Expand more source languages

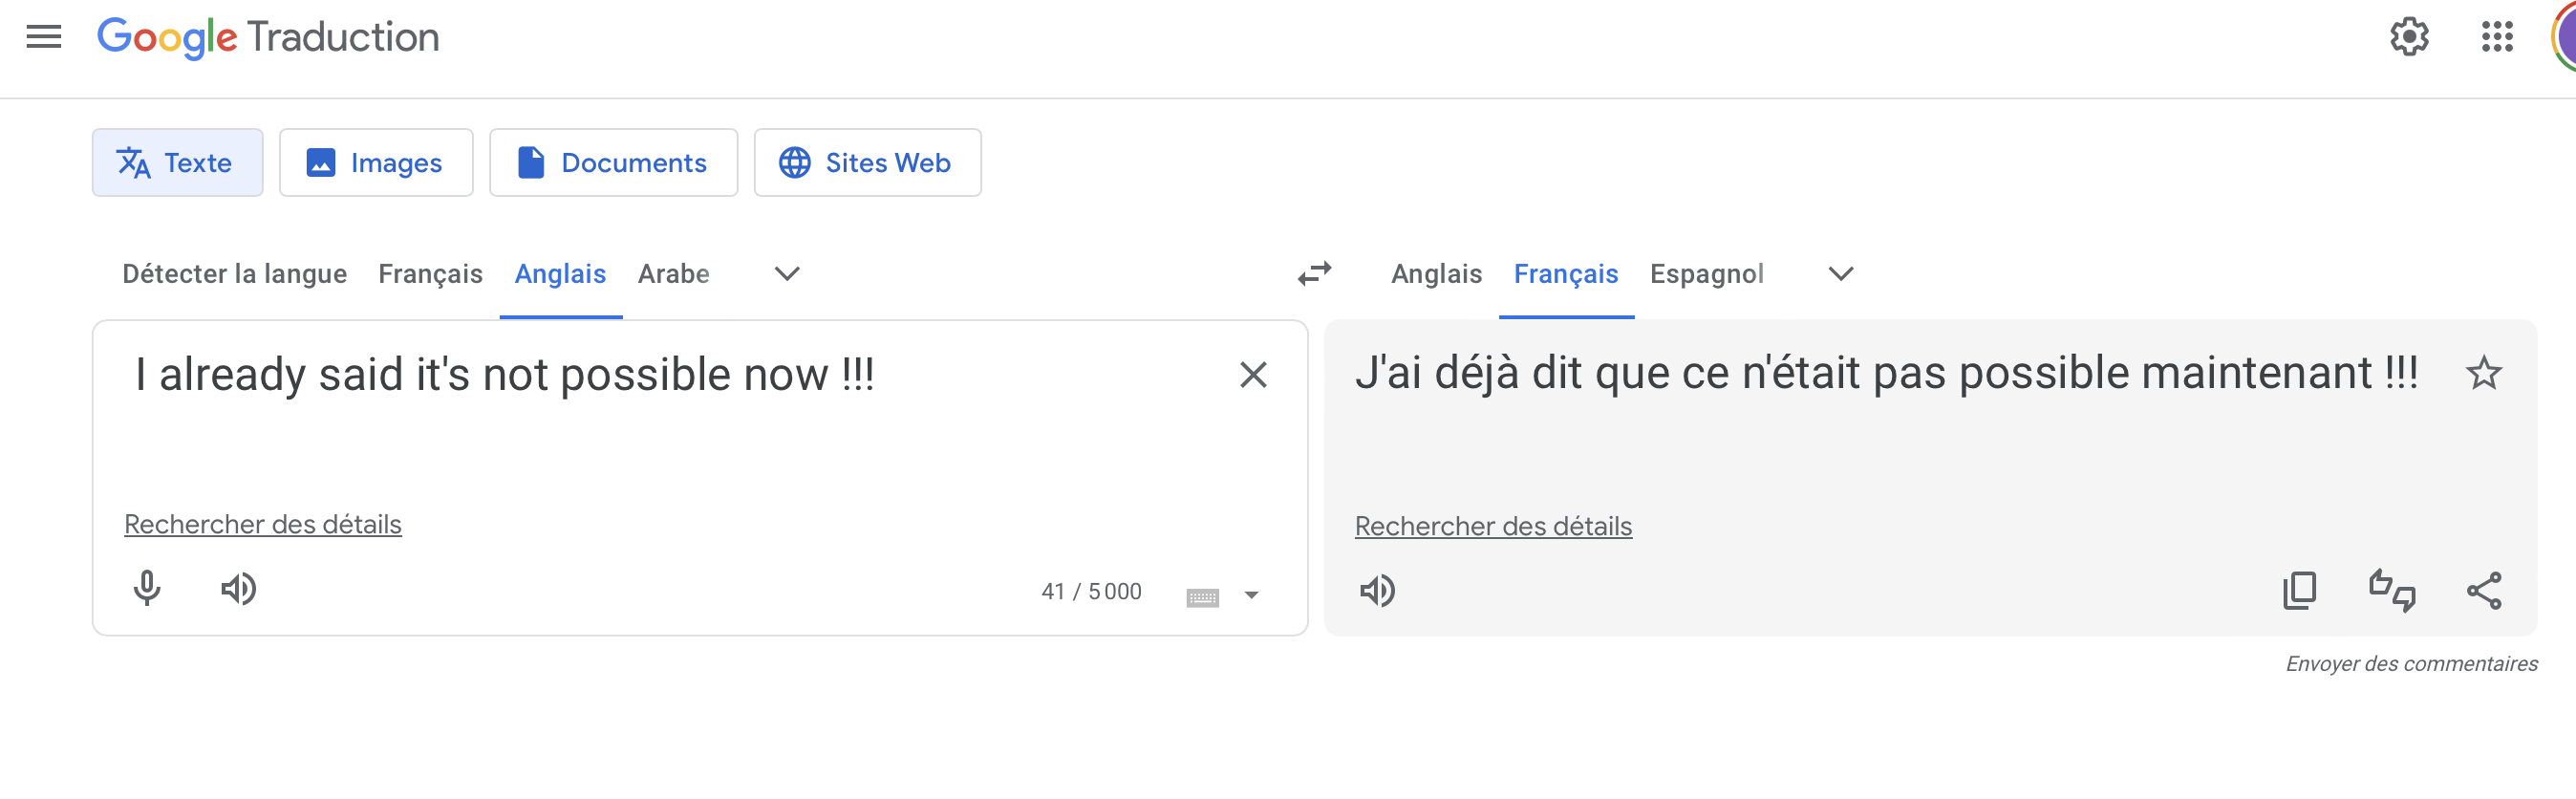[x=787, y=273]
